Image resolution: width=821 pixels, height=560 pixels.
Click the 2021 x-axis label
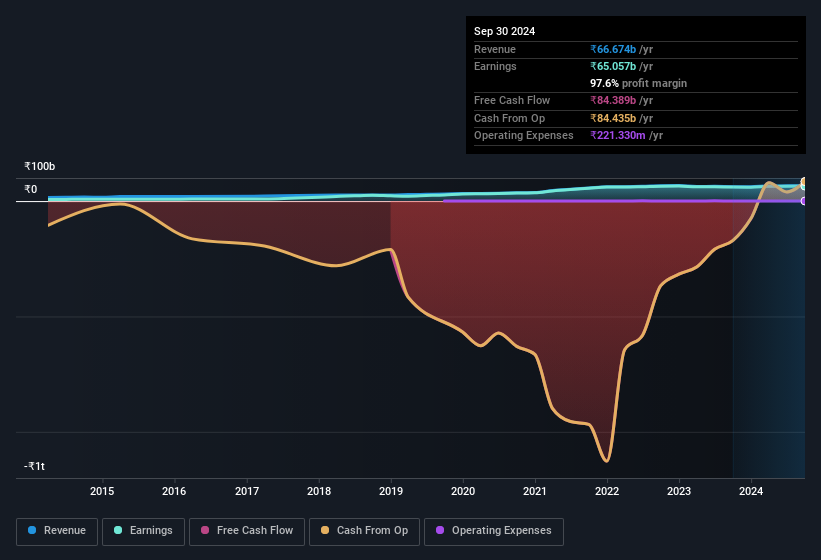pos(535,491)
